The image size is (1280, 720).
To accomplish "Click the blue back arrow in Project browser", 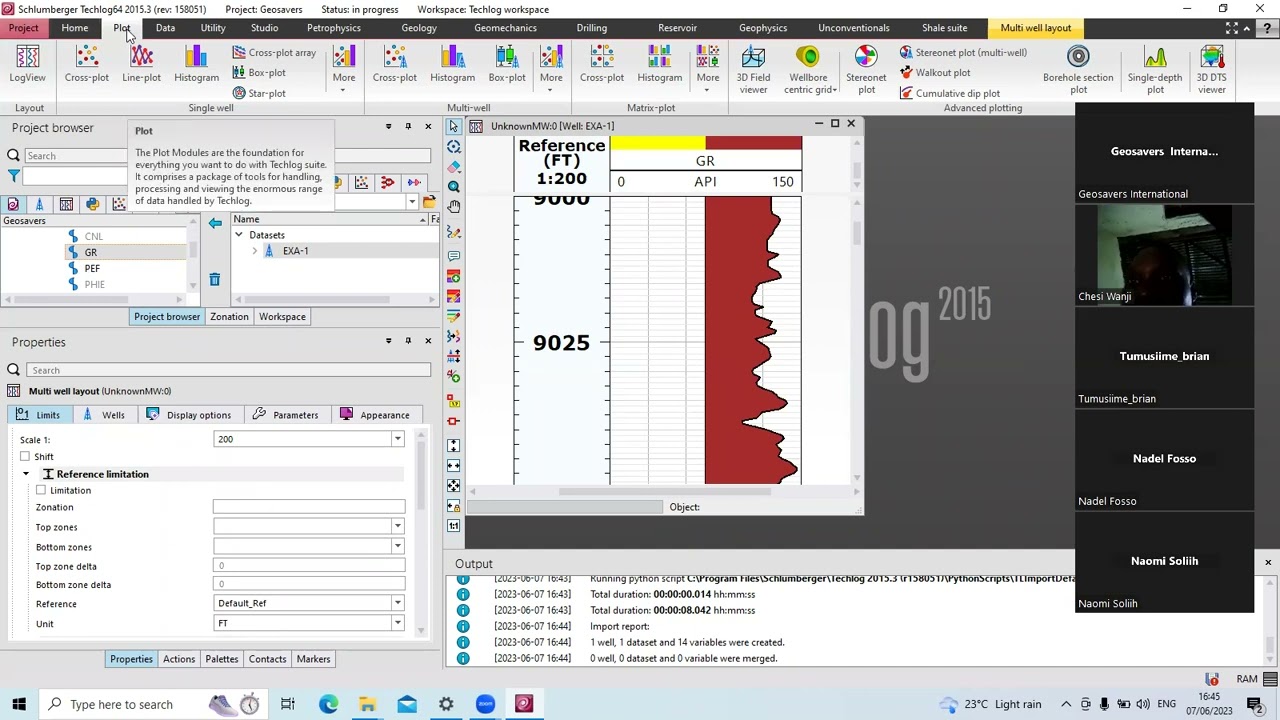I will [215, 223].
